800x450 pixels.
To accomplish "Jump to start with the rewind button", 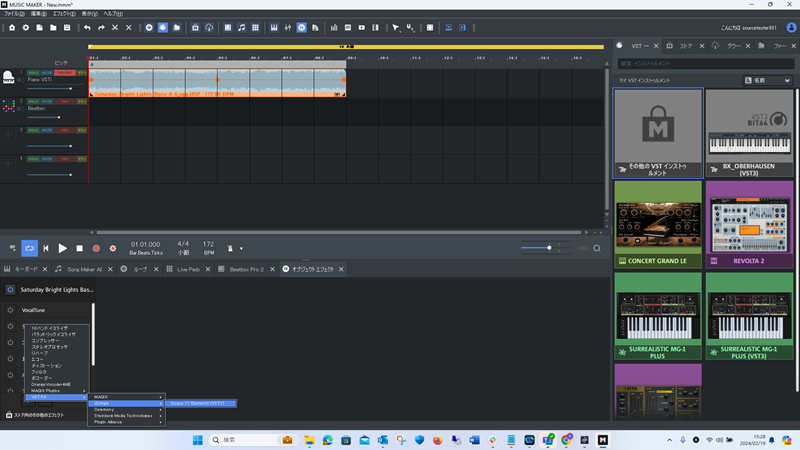I will pos(46,248).
